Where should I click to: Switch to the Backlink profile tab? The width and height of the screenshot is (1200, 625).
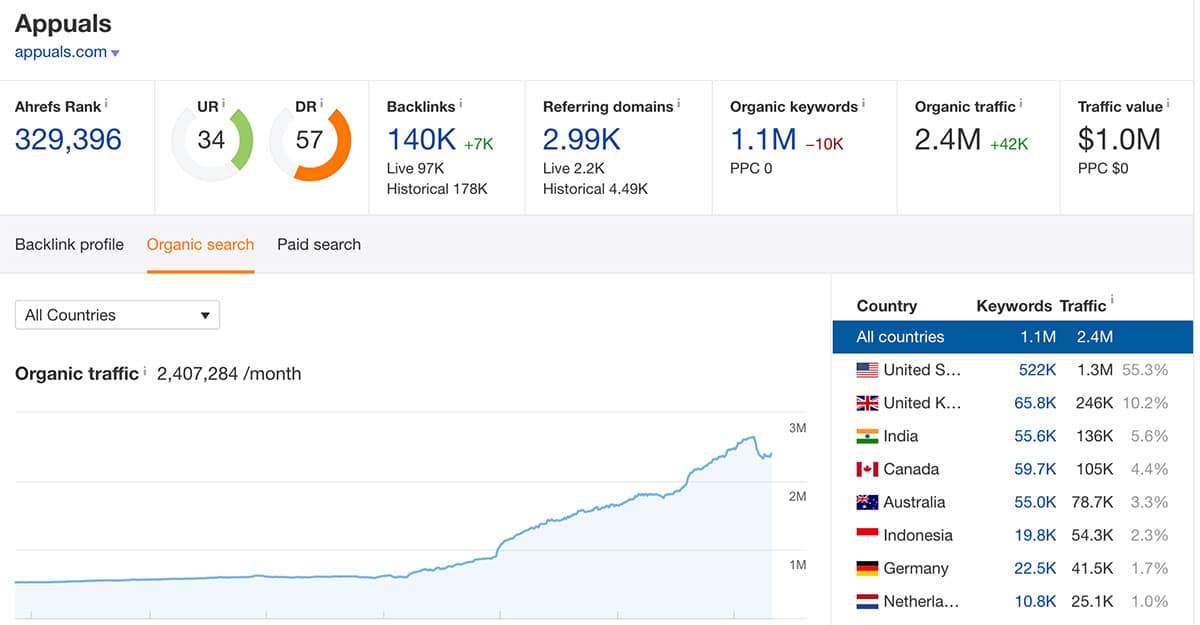[x=69, y=244]
